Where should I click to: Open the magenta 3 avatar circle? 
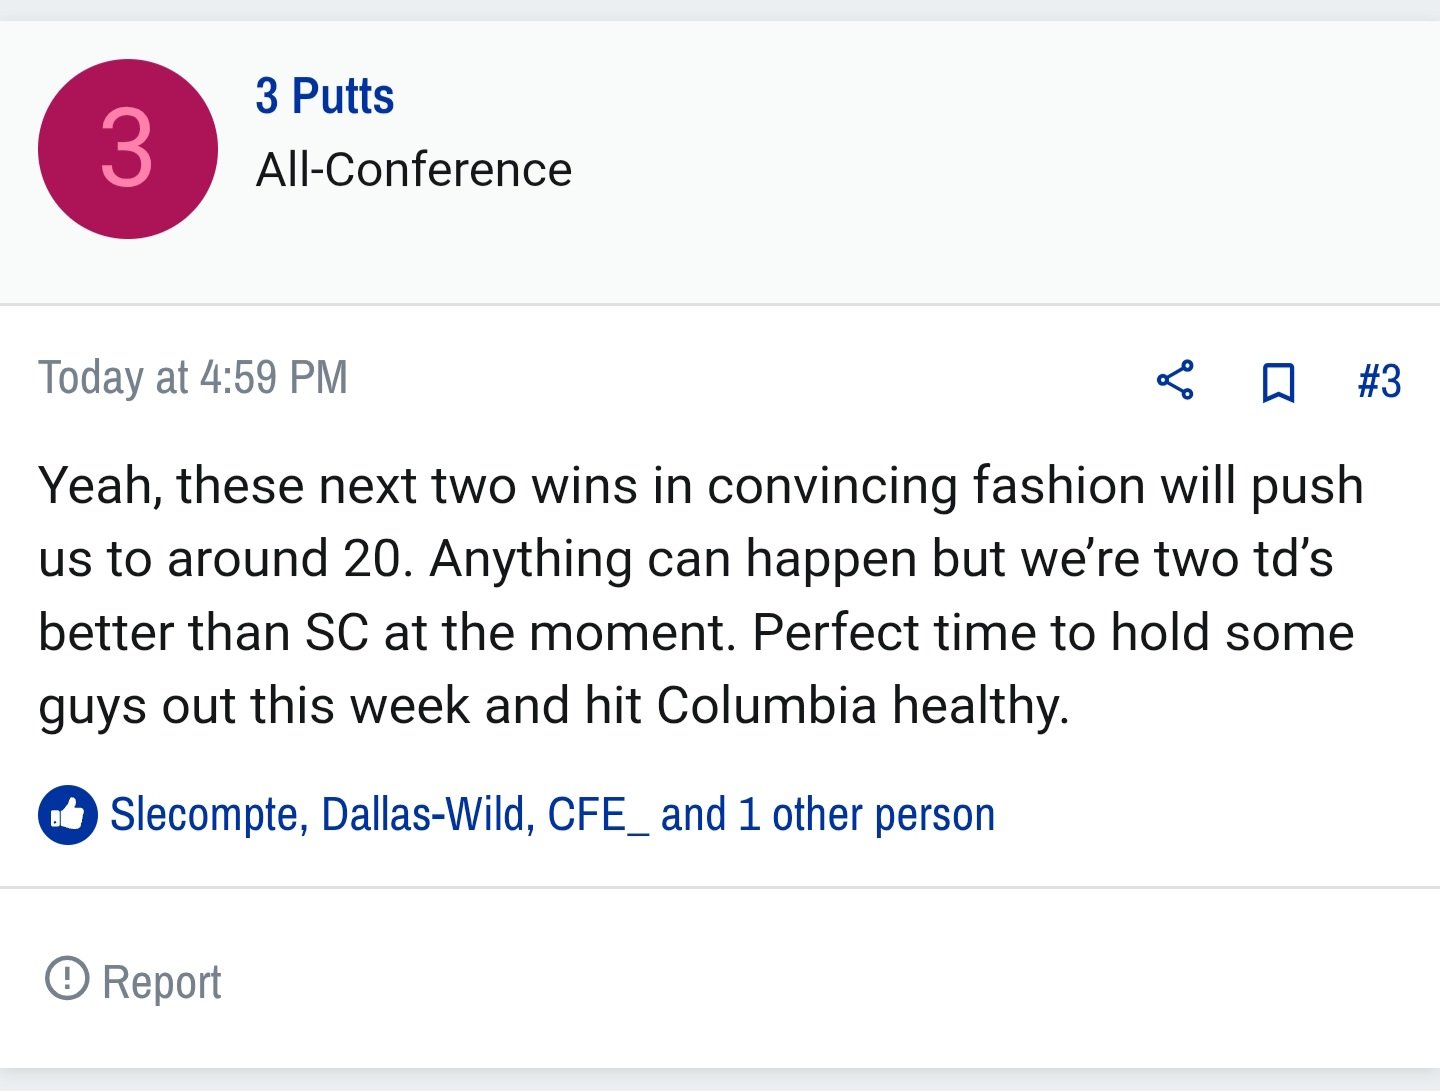tap(128, 149)
